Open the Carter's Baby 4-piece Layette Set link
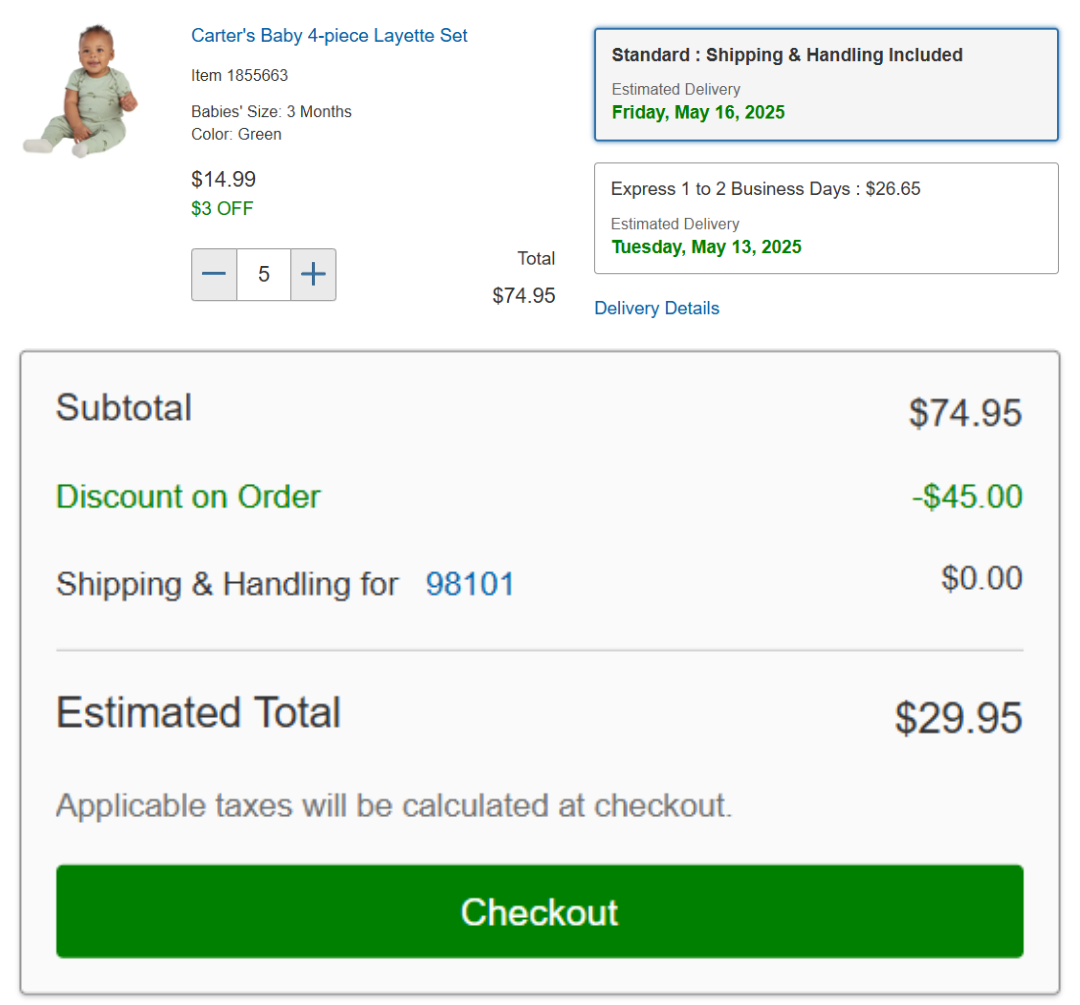 point(329,36)
